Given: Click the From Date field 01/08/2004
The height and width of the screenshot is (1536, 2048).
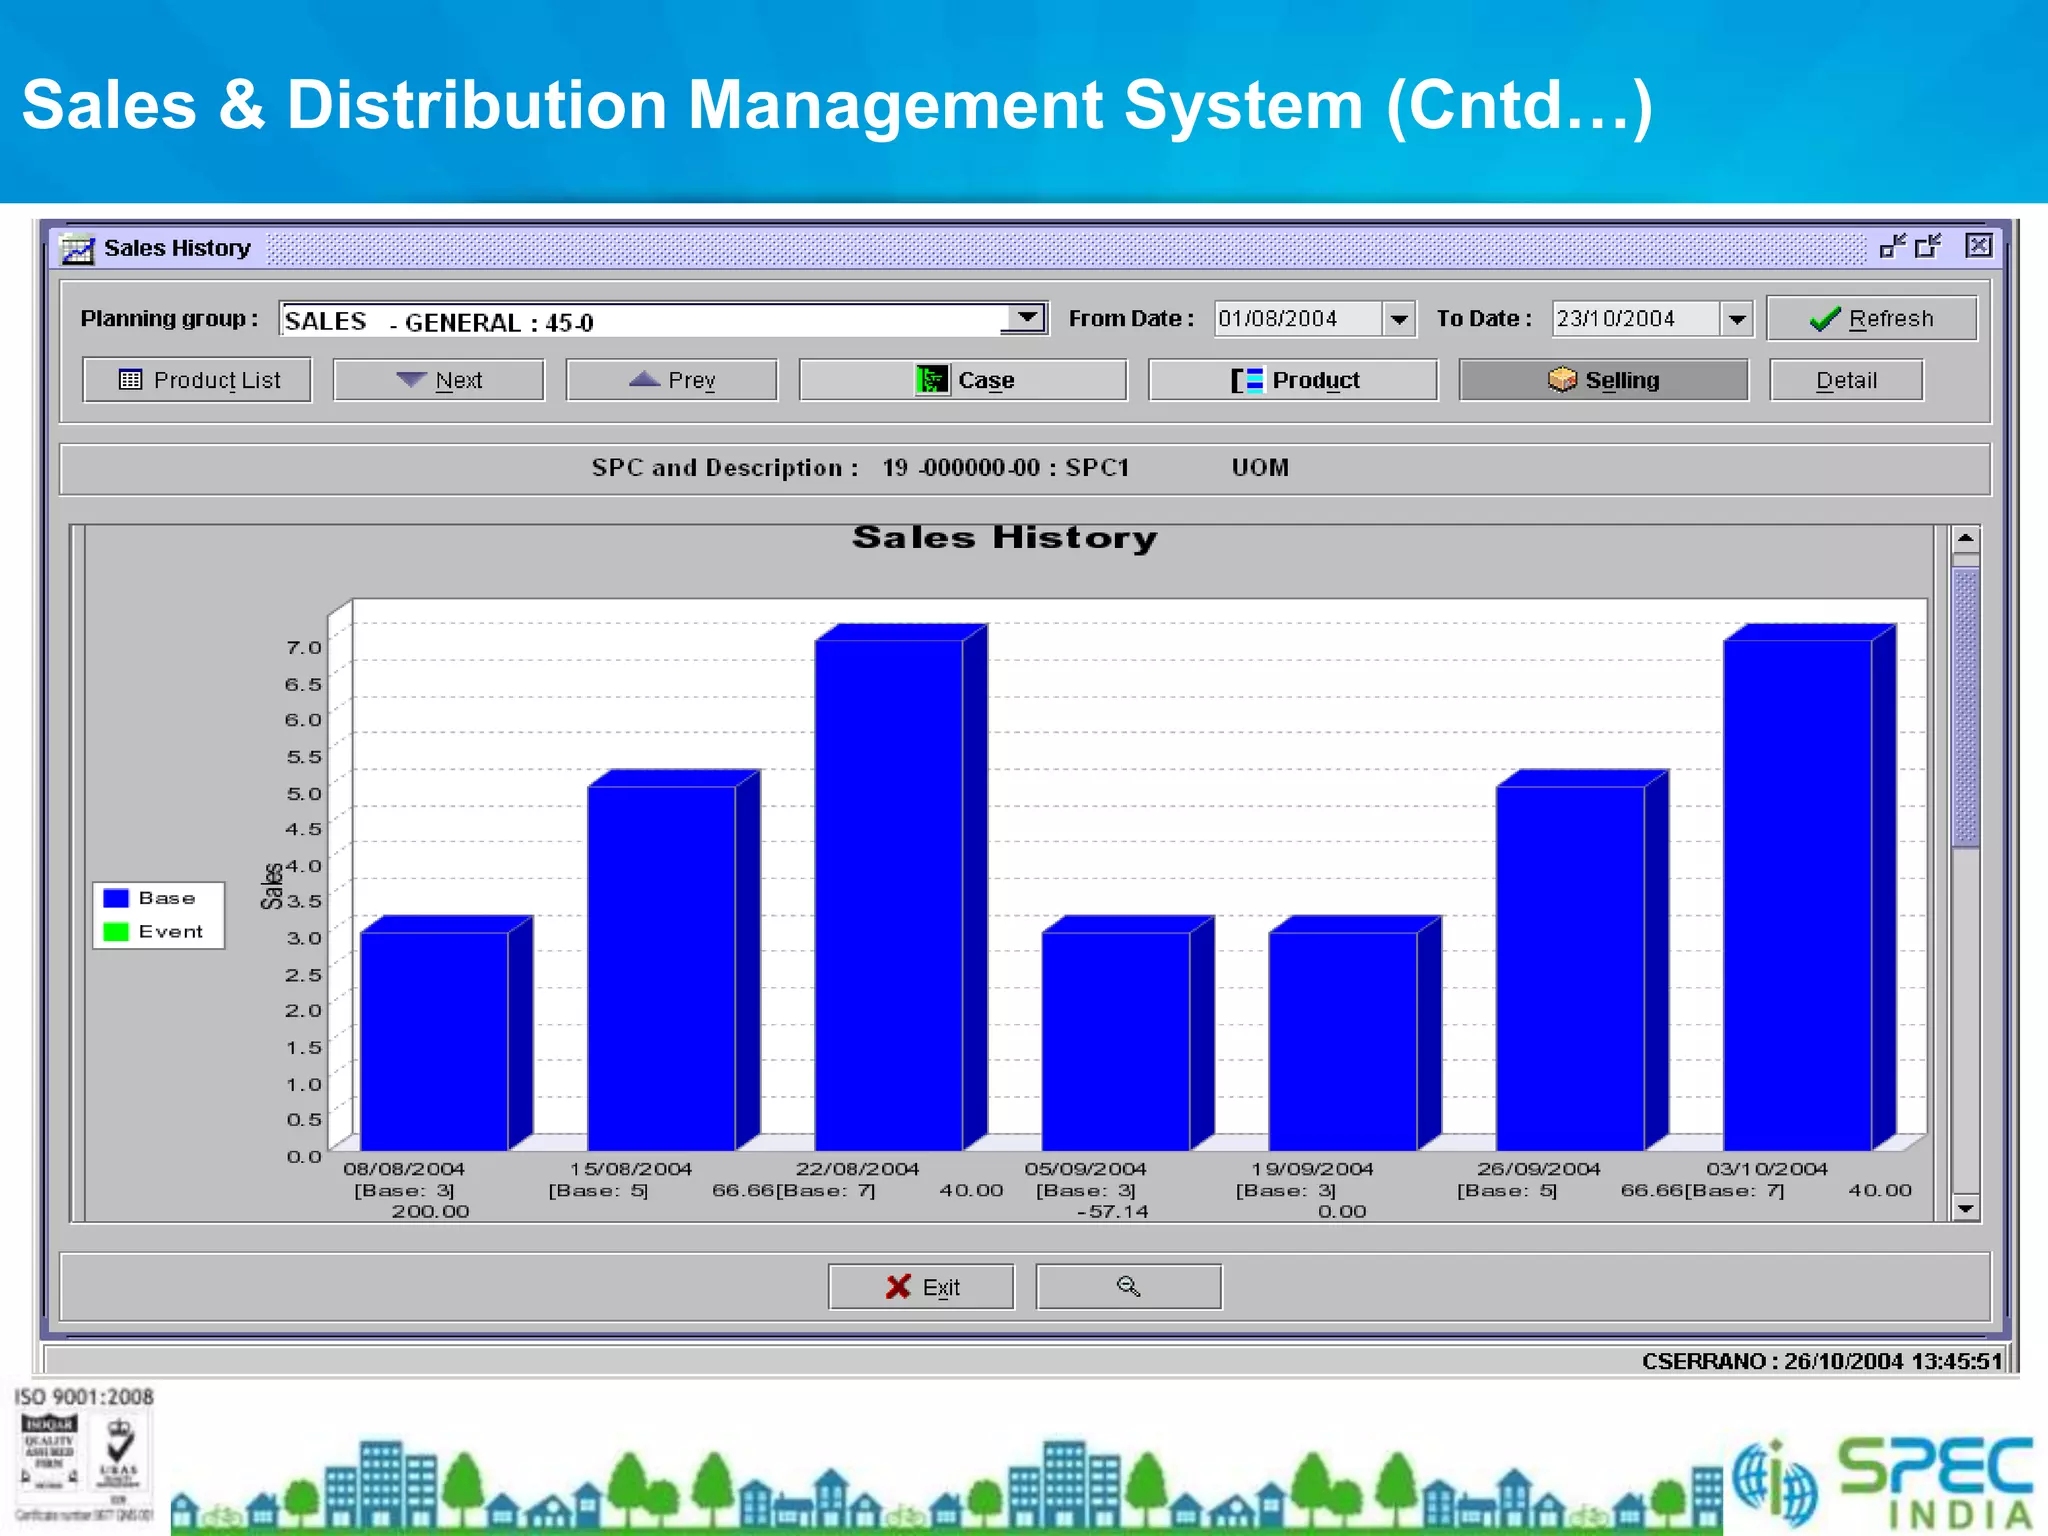Looking at the screenshot, I should [x=1299, y=319].
